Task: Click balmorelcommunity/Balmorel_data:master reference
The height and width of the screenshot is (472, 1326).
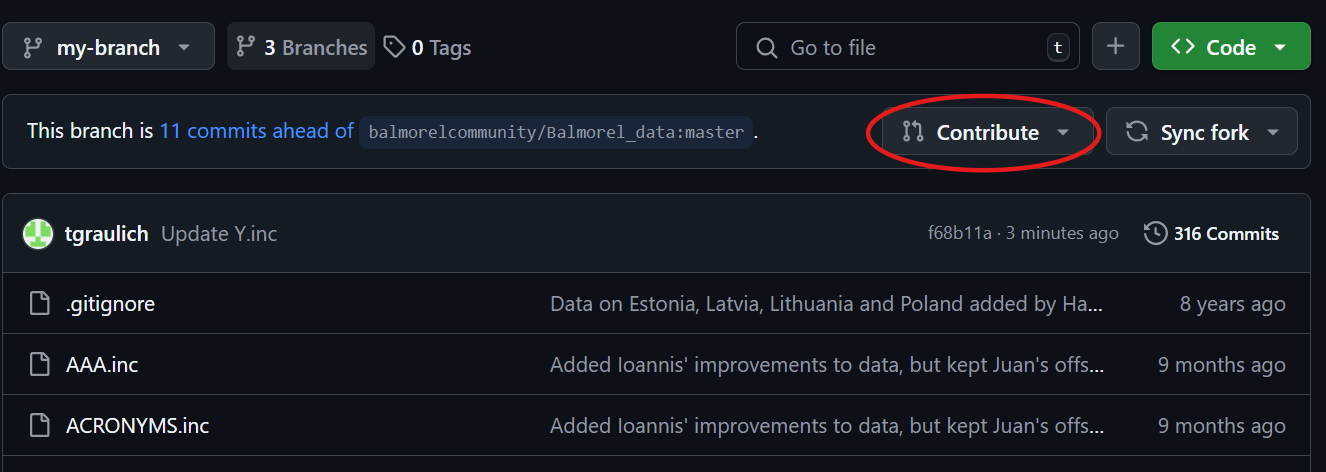Action: (x=556, y=132)
